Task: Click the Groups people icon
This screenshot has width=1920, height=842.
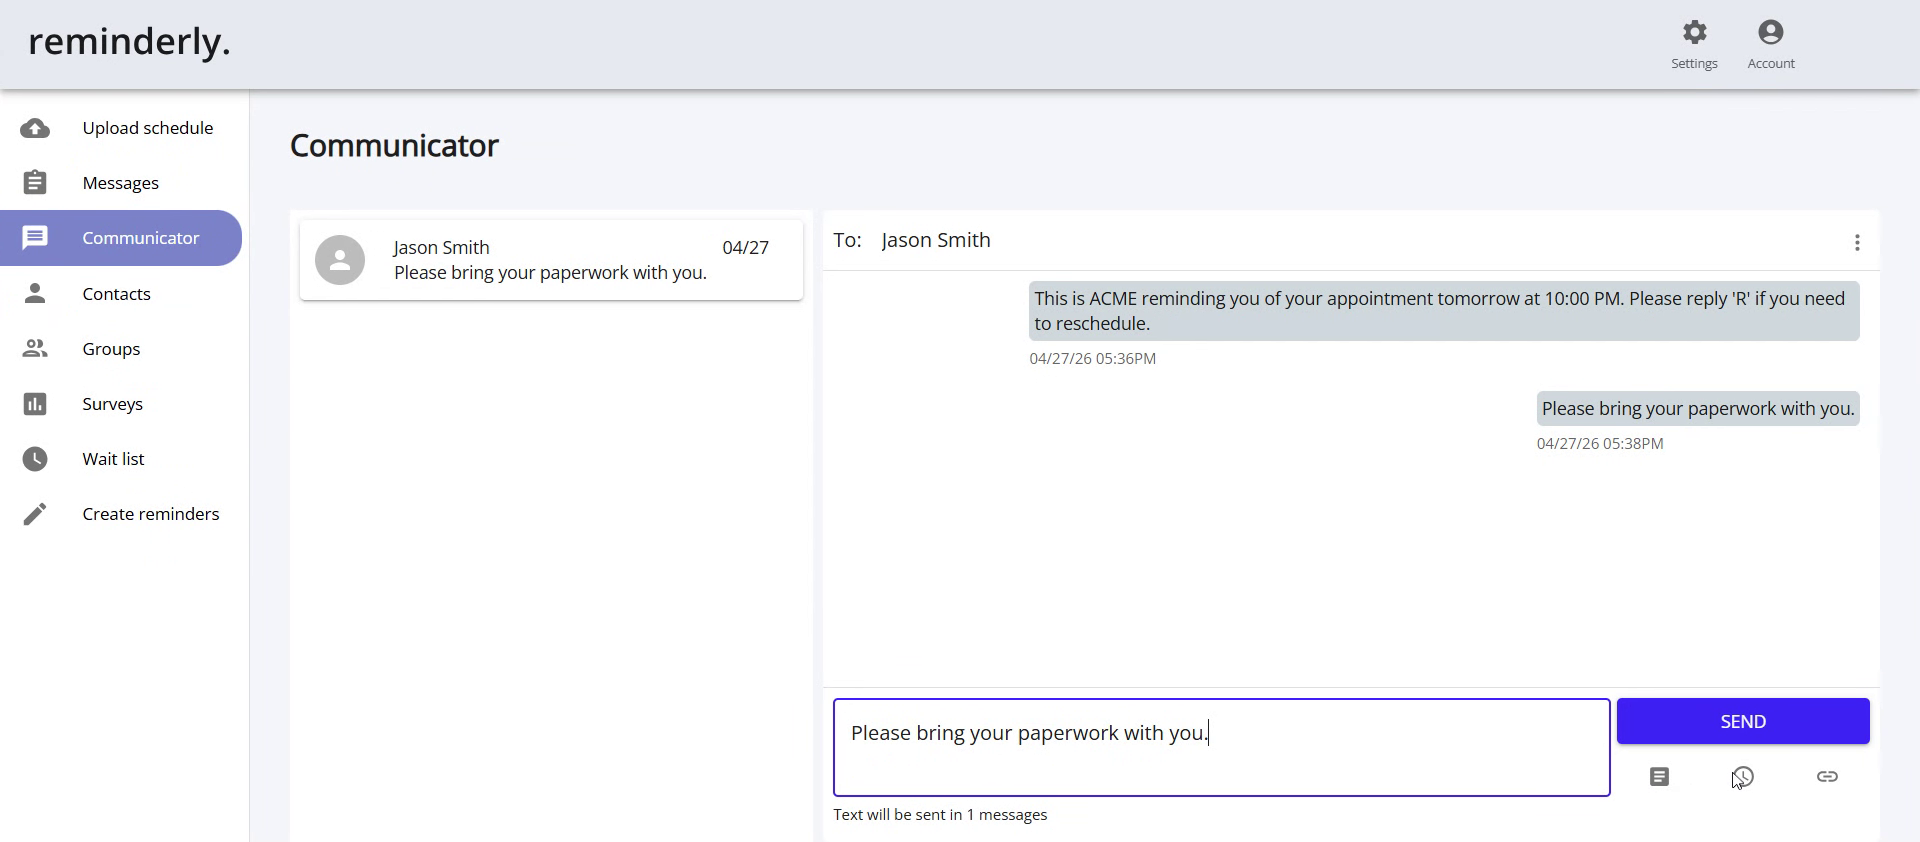Action: click(x=35, y=348)
